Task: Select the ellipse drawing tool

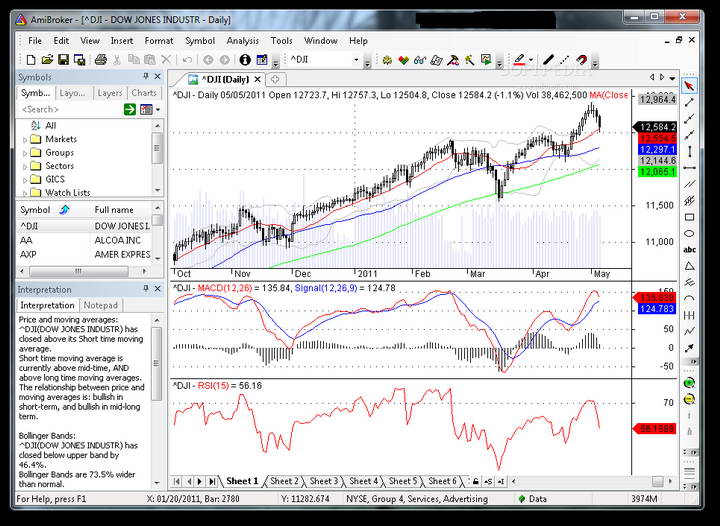Action: point(689,234)
